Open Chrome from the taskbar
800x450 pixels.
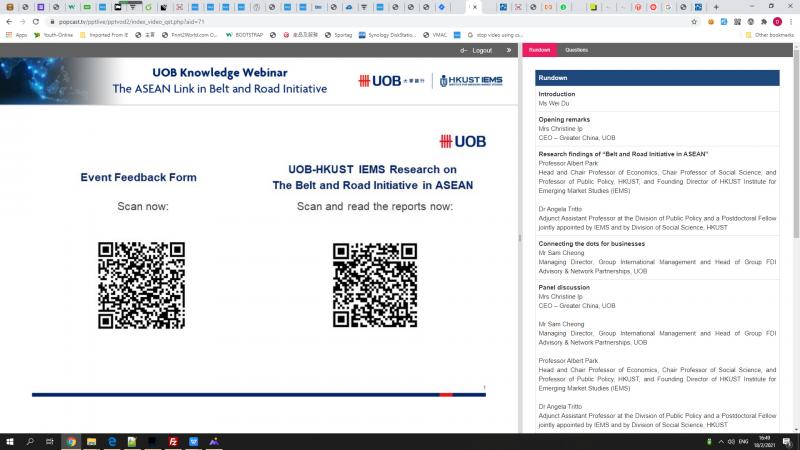point(71,442)
